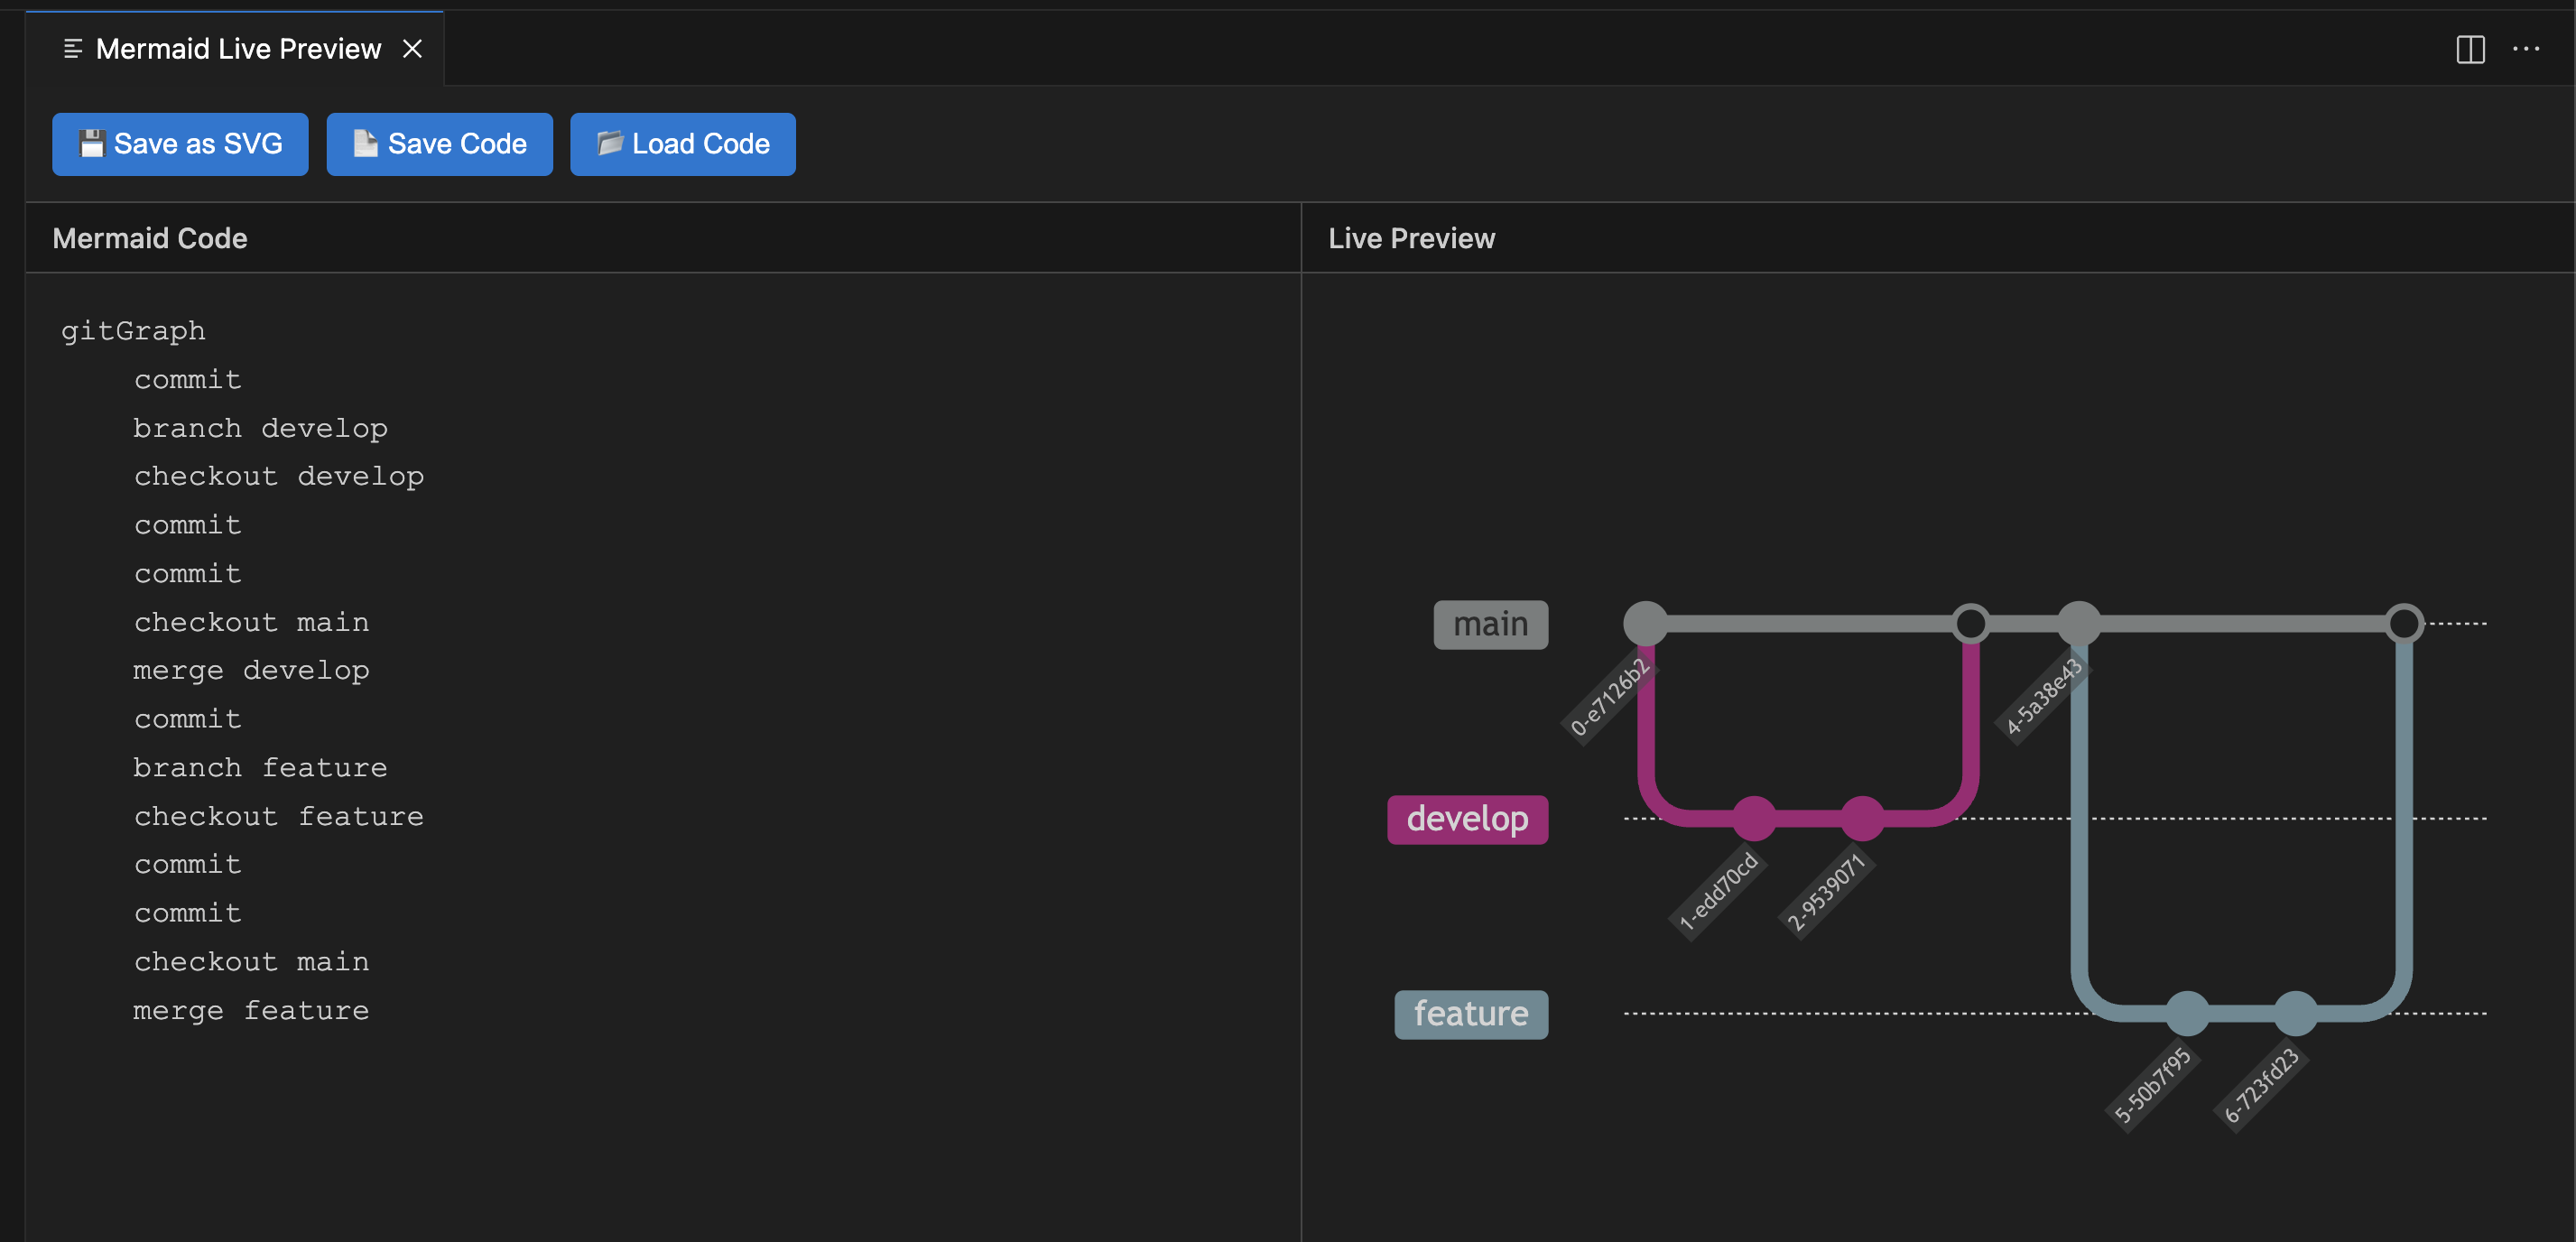Click the develop branch label
2576x1242 pixels.
1466,819
